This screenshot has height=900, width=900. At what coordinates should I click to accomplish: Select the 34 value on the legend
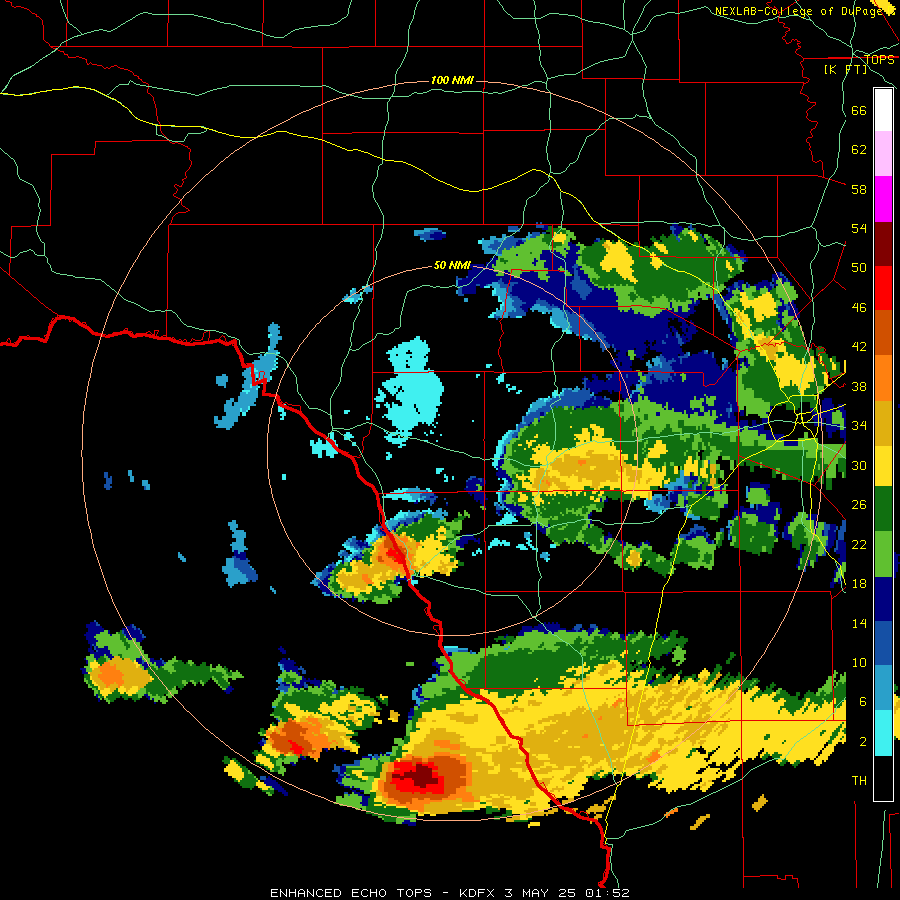pos(859,426)
